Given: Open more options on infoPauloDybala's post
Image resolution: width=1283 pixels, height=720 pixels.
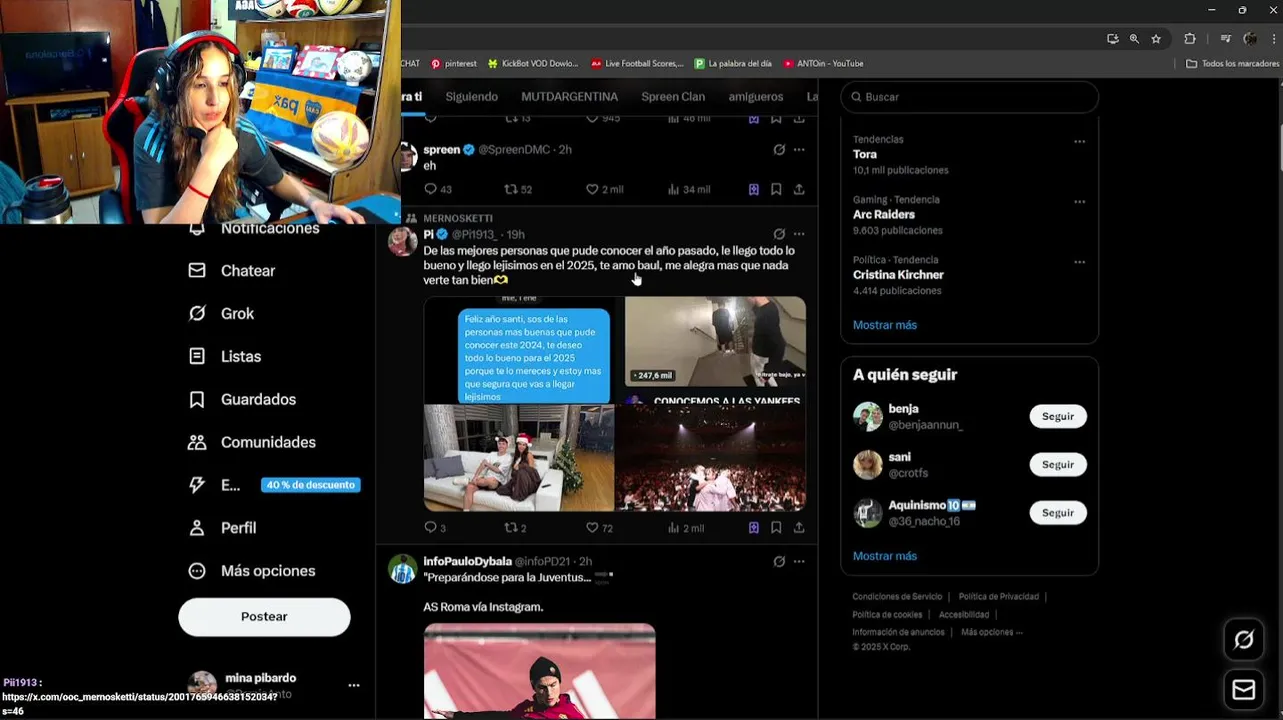Looking at the screenshot, I should [799, 562].
